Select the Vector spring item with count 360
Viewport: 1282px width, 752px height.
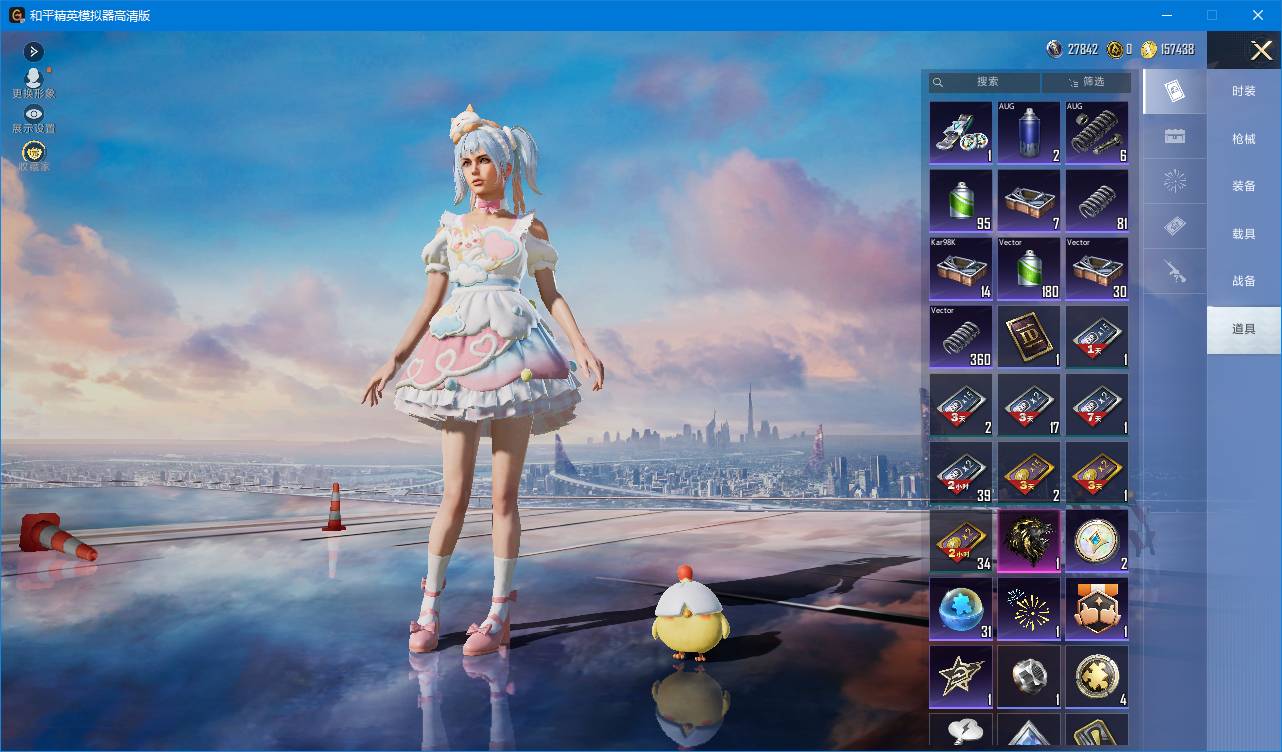tap(961, 336)
